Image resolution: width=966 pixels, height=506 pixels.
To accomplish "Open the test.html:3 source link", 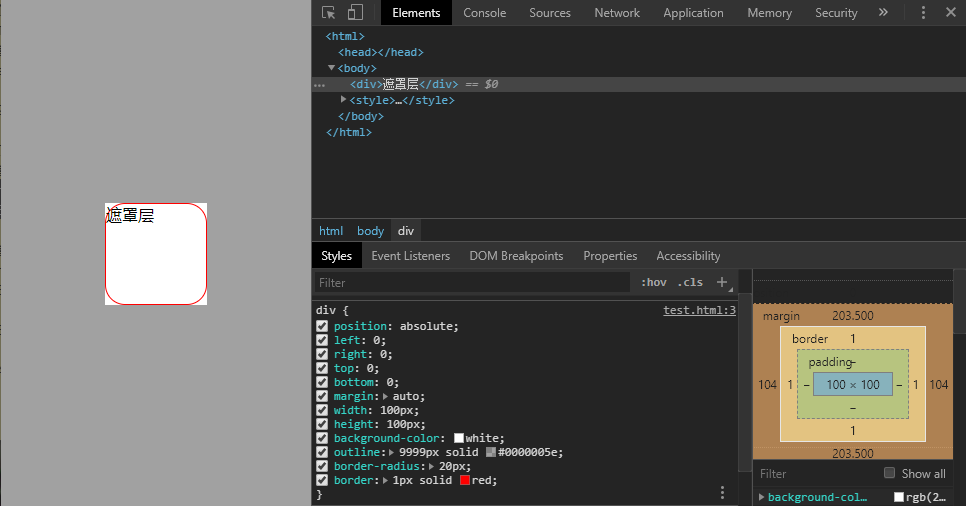I will pyautogui.click(x=699, y=310).
